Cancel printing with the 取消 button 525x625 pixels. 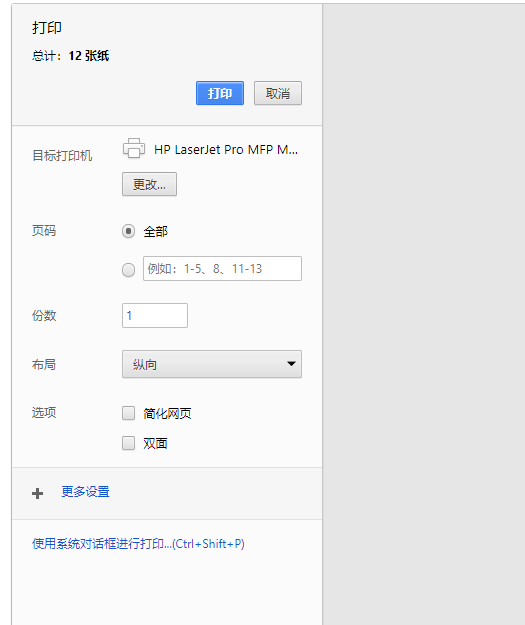point(278,93)
